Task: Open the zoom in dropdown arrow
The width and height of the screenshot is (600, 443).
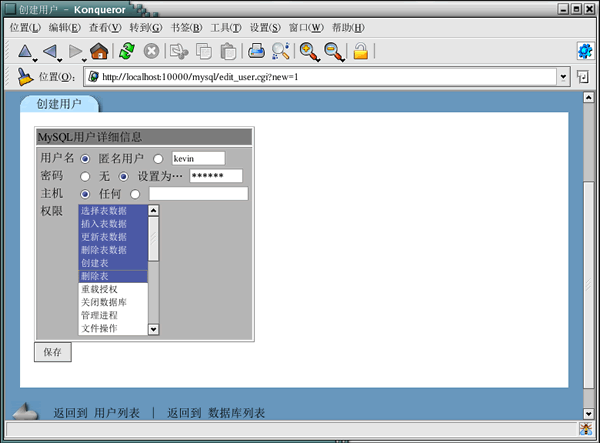Action: pyautogui.click(x=318, y=60)
